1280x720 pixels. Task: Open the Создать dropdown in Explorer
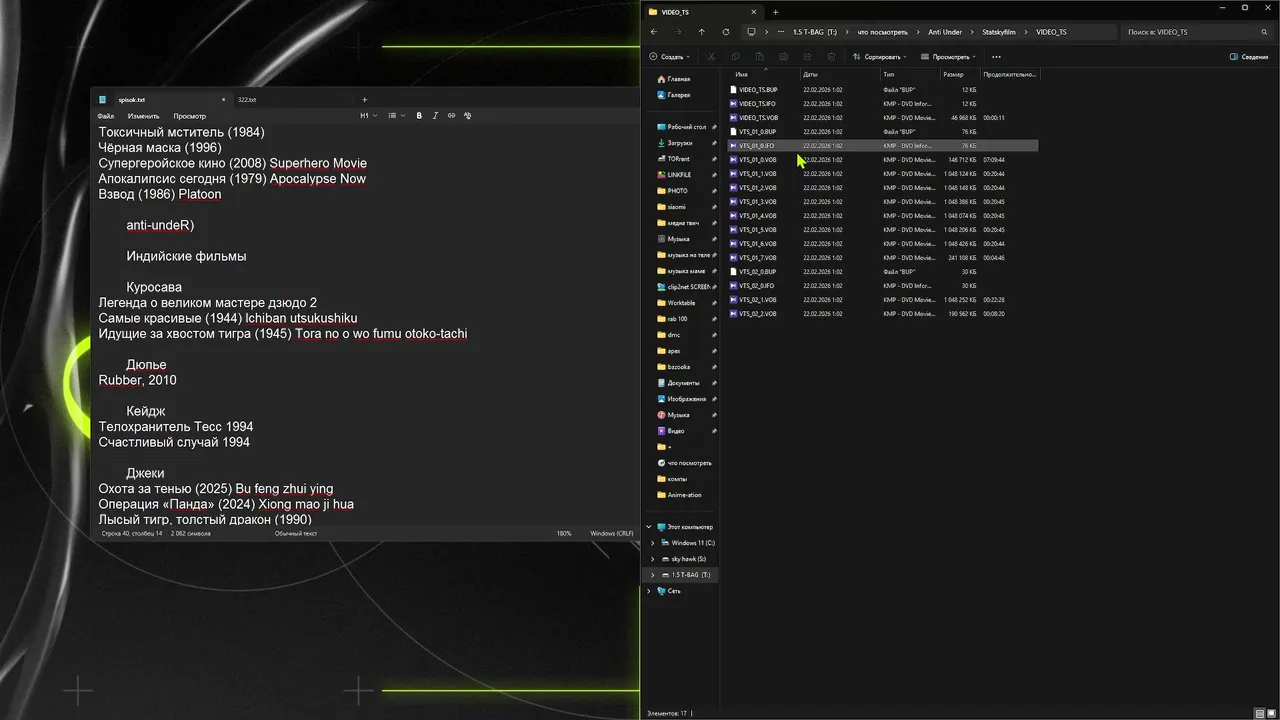tap(670, 57)
